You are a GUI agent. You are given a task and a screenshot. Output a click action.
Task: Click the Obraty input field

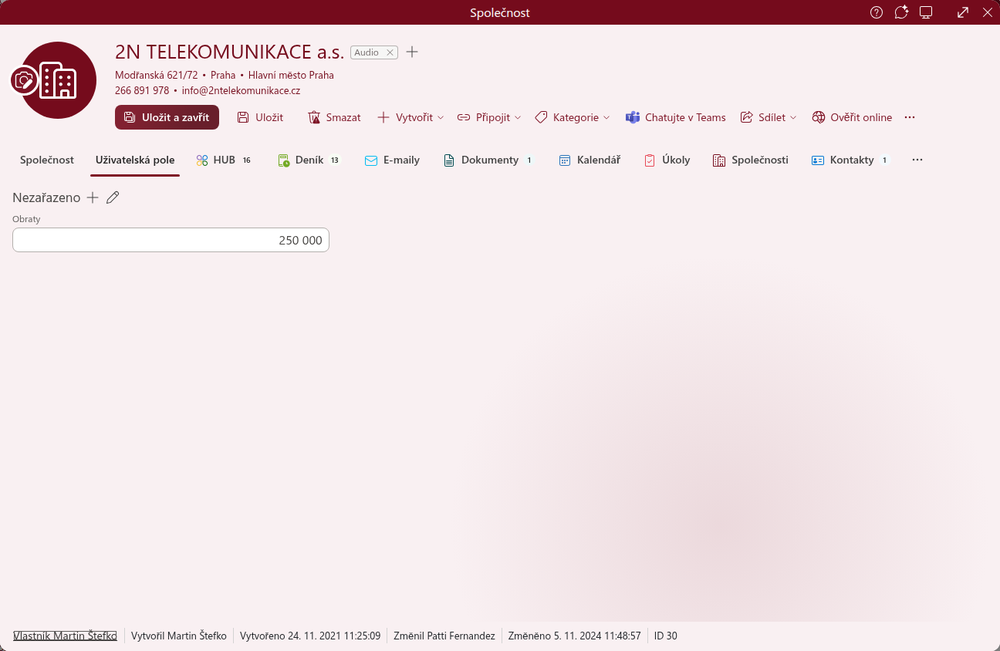coord(171,240)
